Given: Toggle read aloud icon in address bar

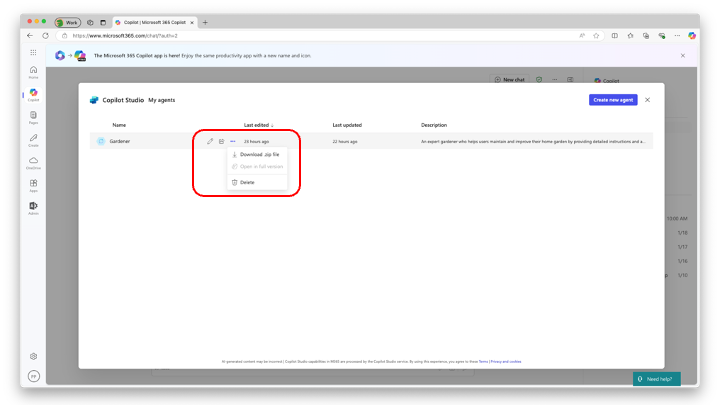Looking at the screenshot, I should coord(582,35).
